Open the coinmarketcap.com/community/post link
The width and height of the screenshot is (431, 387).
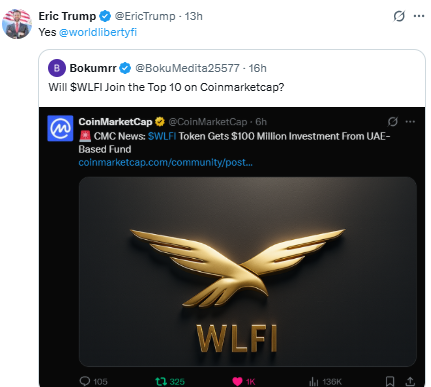click(x=165, y=162)
